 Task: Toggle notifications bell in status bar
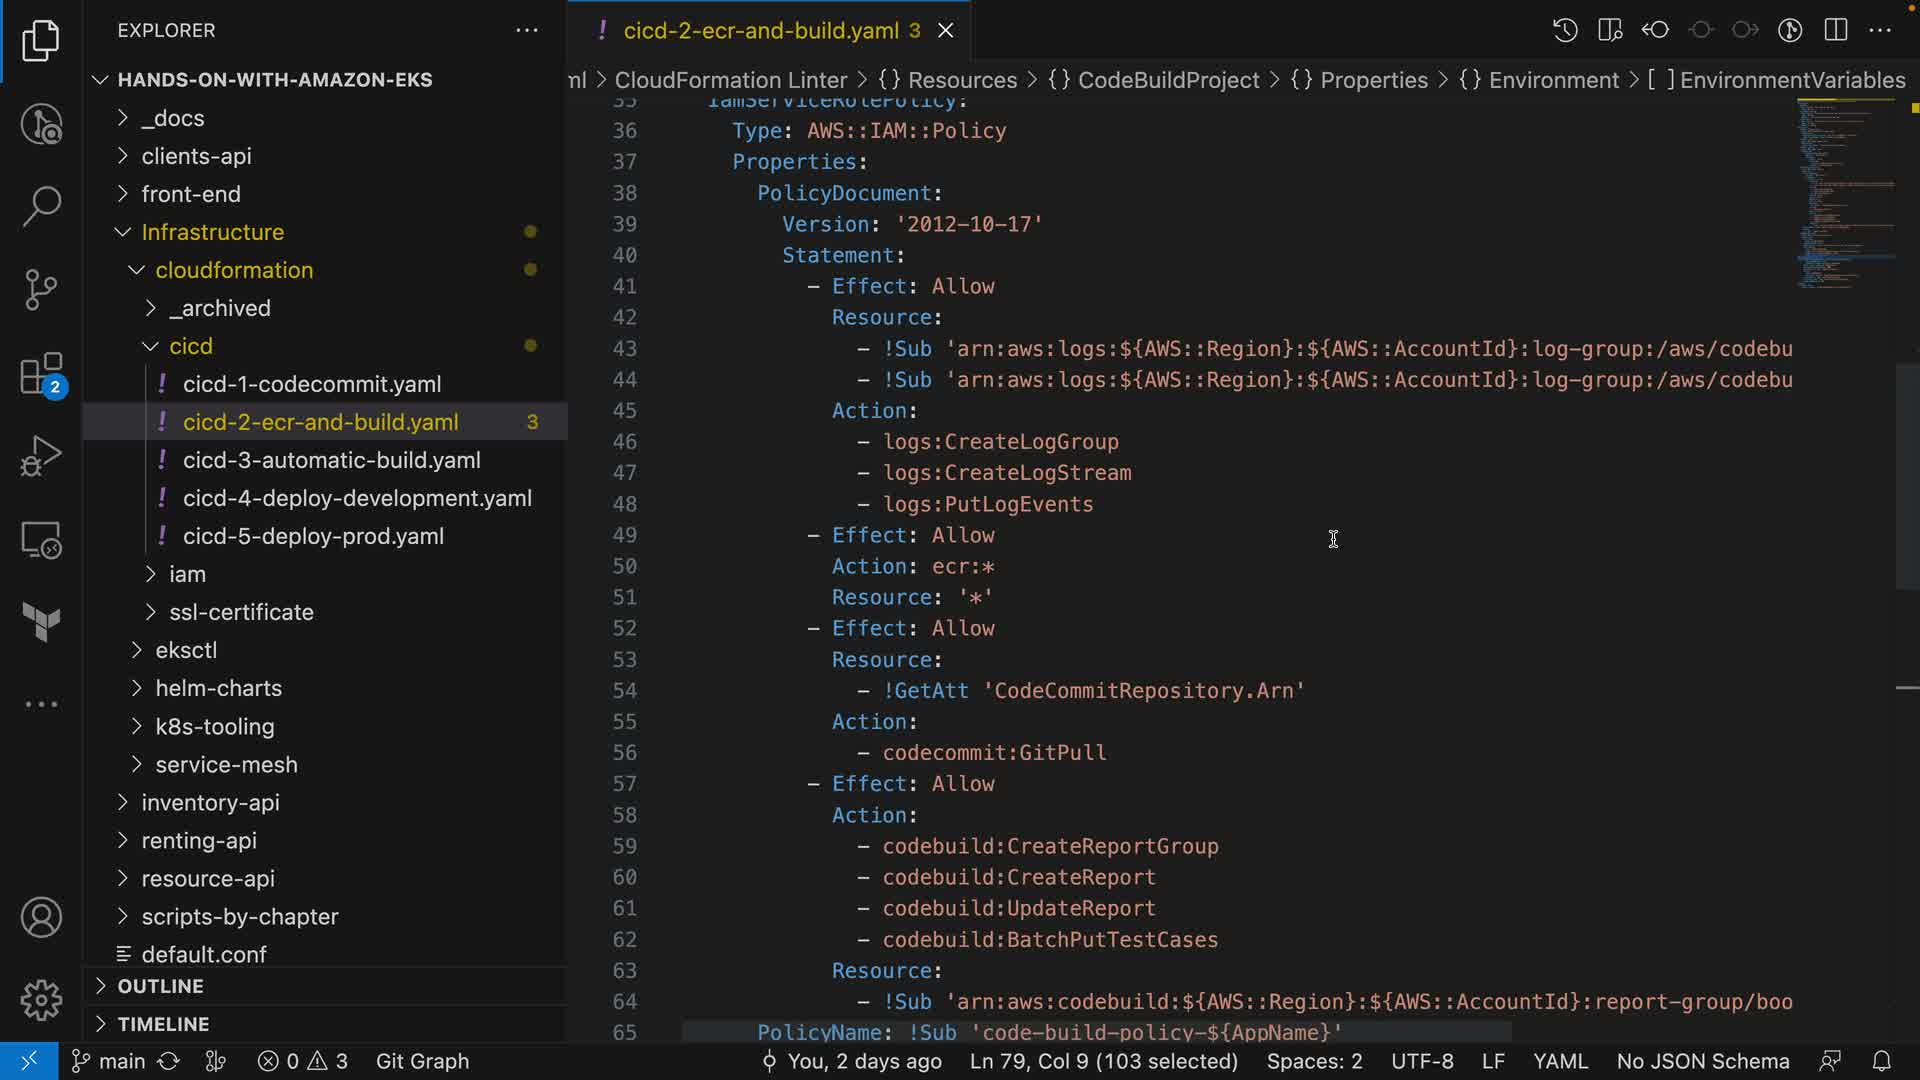(x=1881, y=1061)
